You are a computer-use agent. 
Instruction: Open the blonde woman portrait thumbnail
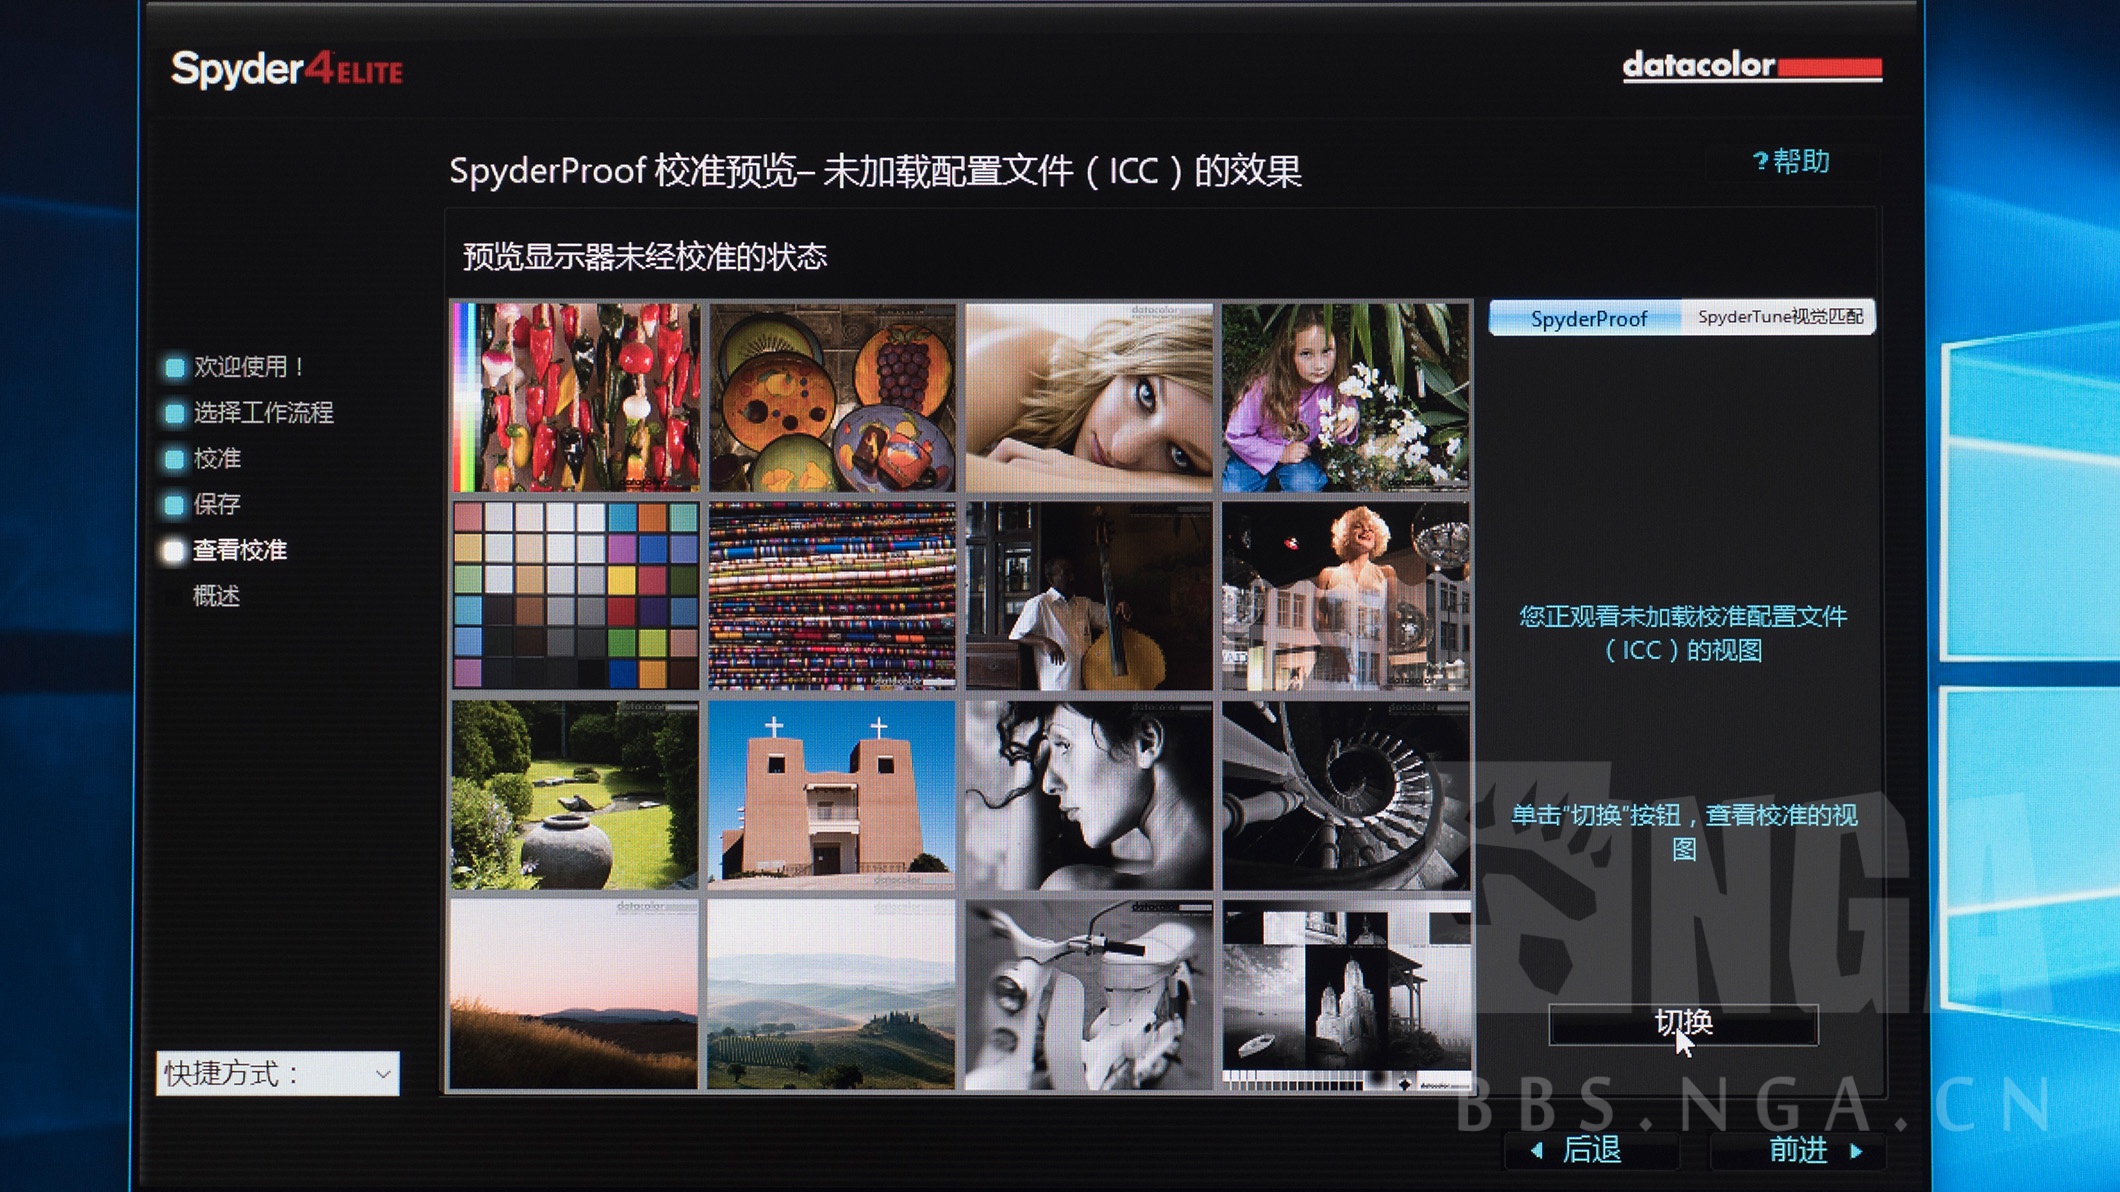point(1089,397)
